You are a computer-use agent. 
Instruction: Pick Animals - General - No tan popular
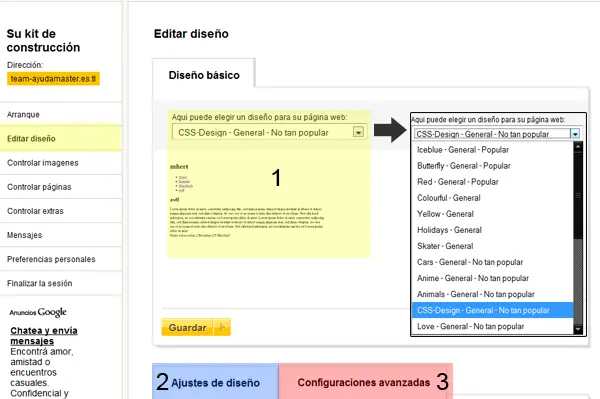tap(492, 294)
